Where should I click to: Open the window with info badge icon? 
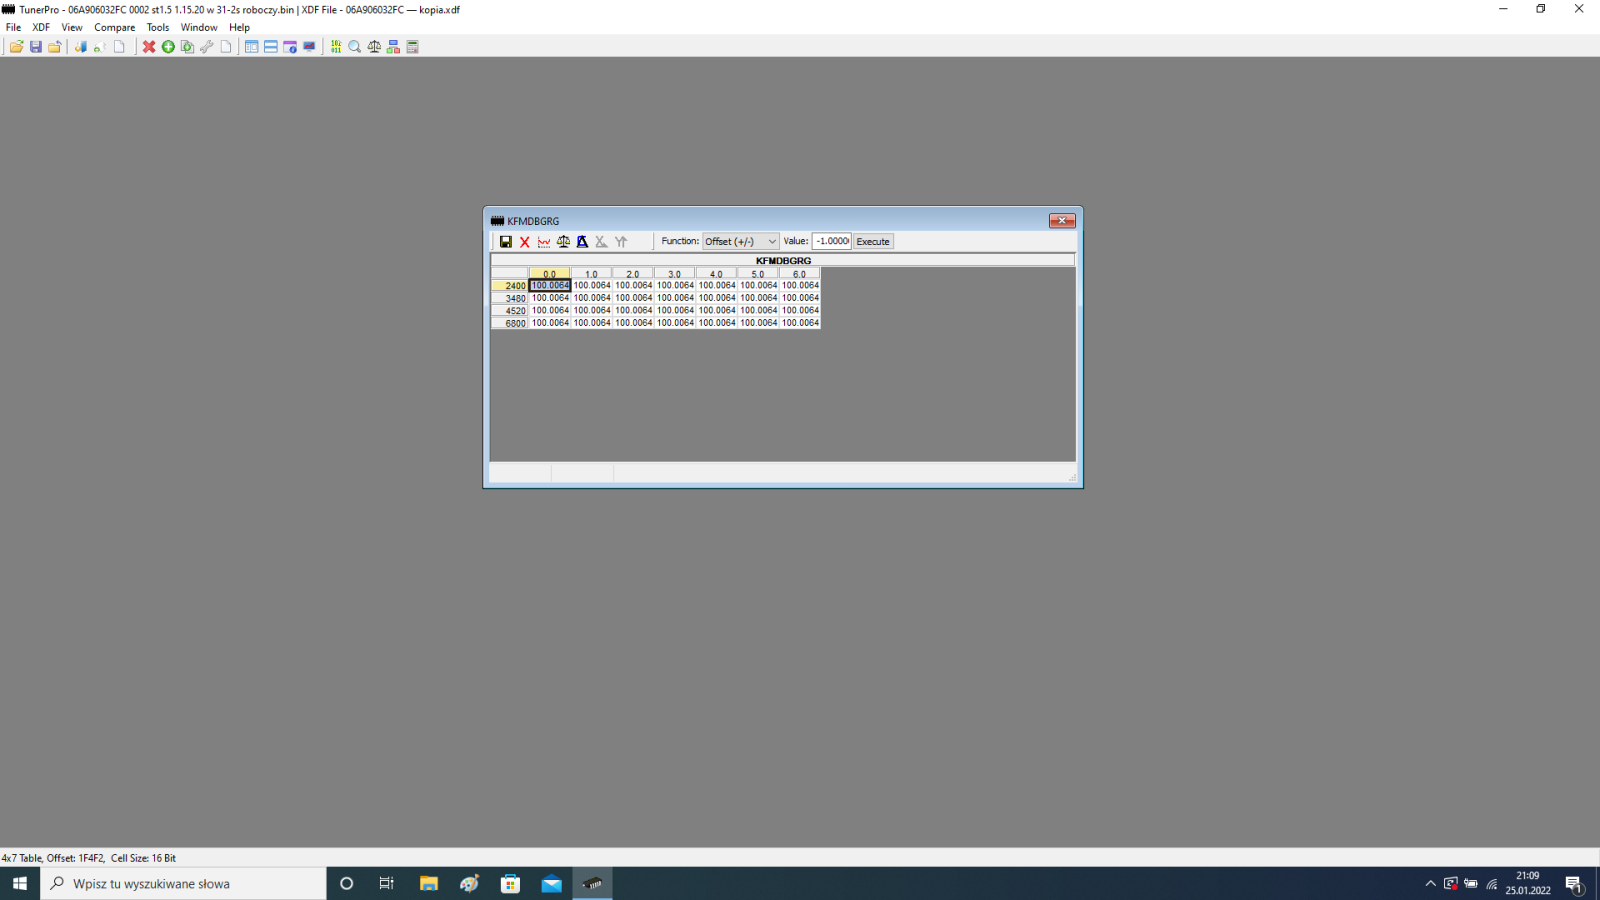click(x=290, y=47)
